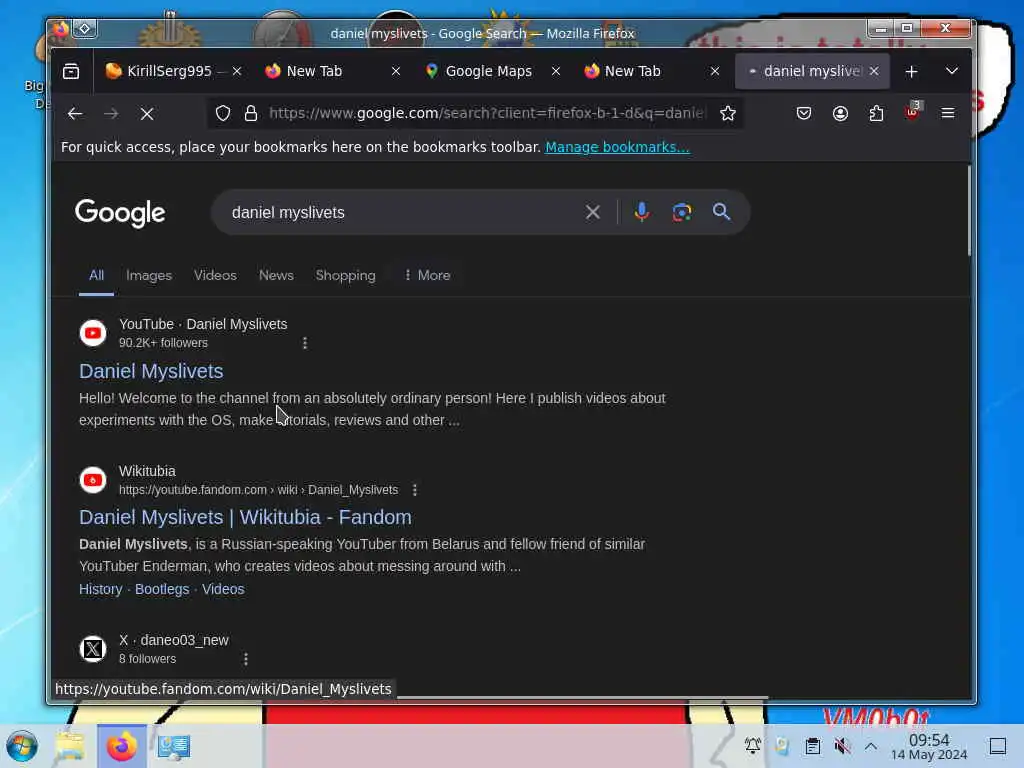List all tabs dropdown arrow

952,71
